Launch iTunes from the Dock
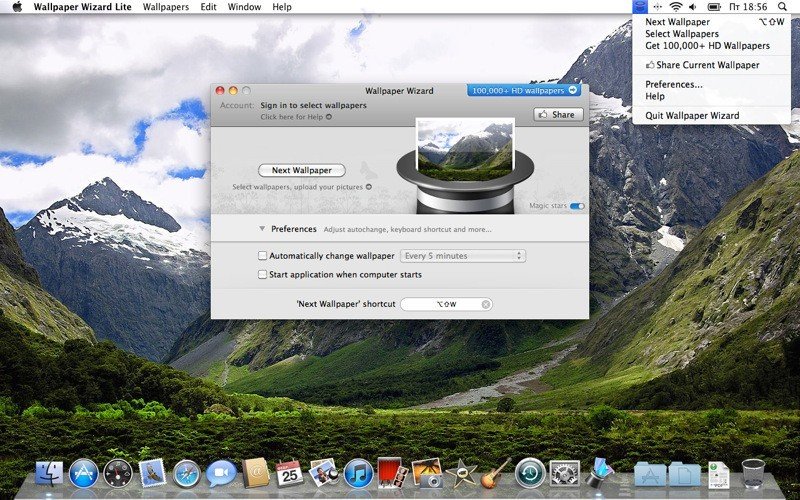The width and height of the screenshot is (800, 500). [358, 473]
